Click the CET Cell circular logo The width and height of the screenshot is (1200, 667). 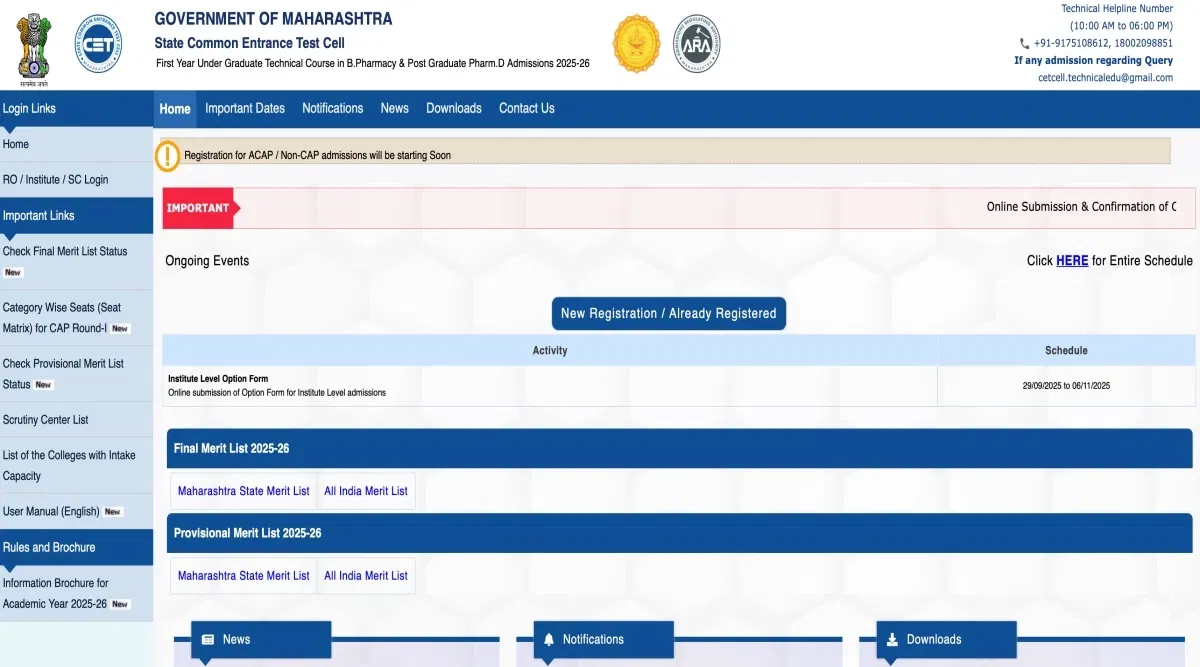pyautogui.click(x=99, y=44)
